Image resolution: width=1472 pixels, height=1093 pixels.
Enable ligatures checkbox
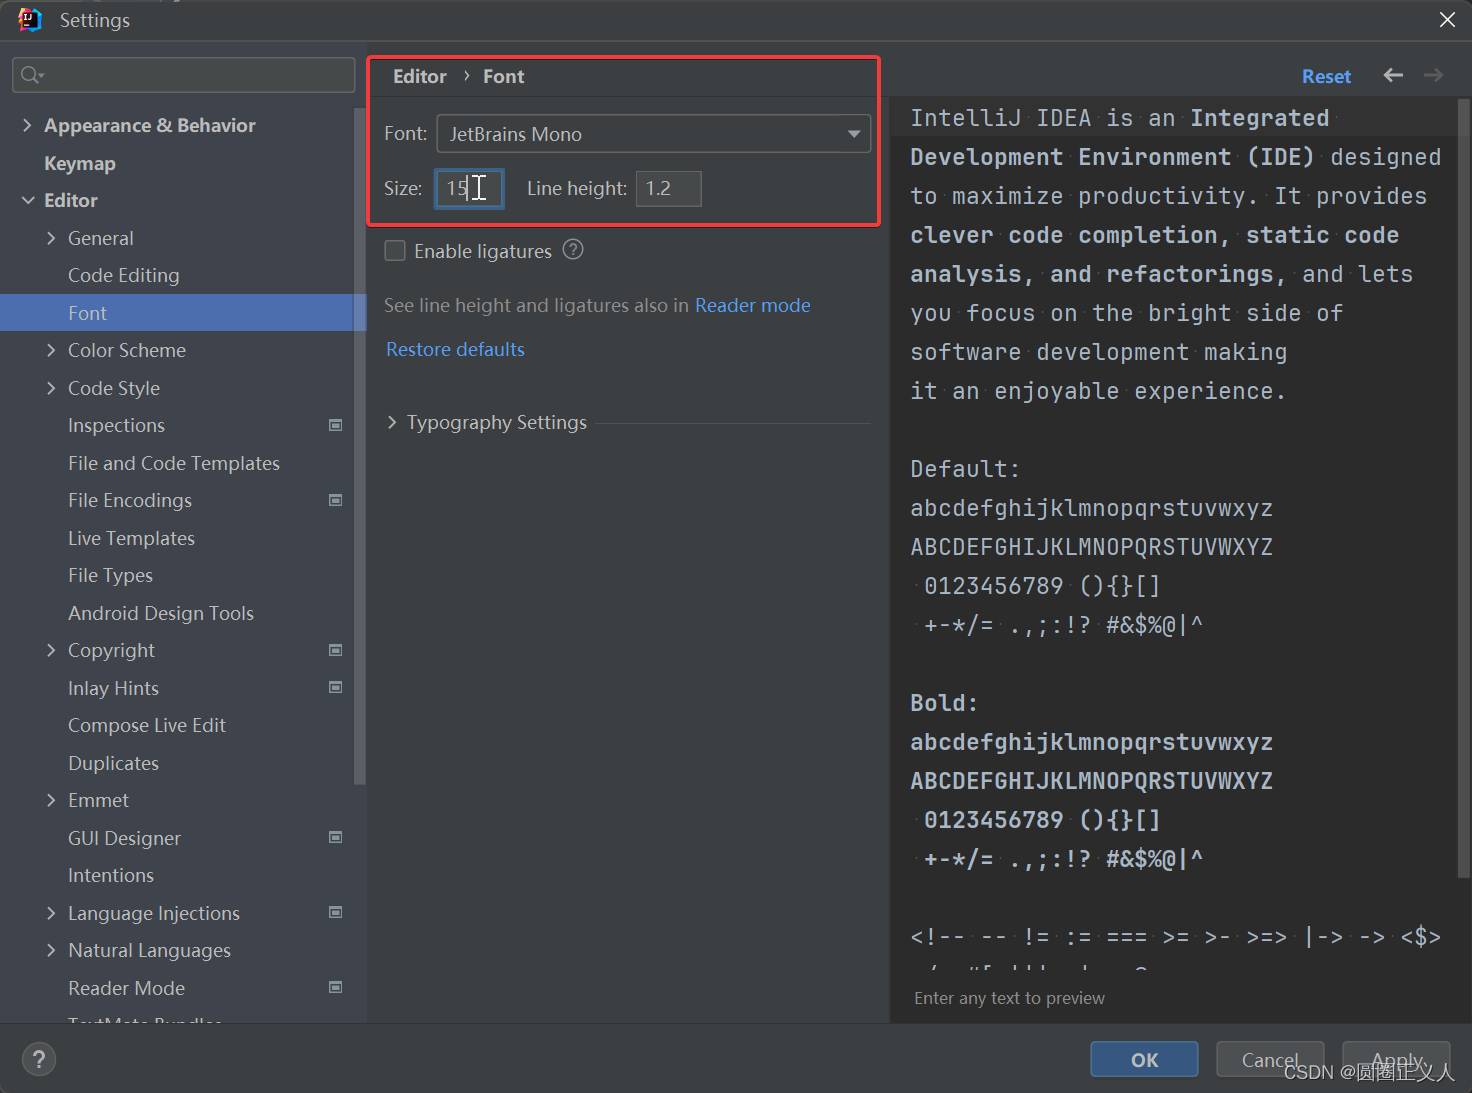[395, 251]
